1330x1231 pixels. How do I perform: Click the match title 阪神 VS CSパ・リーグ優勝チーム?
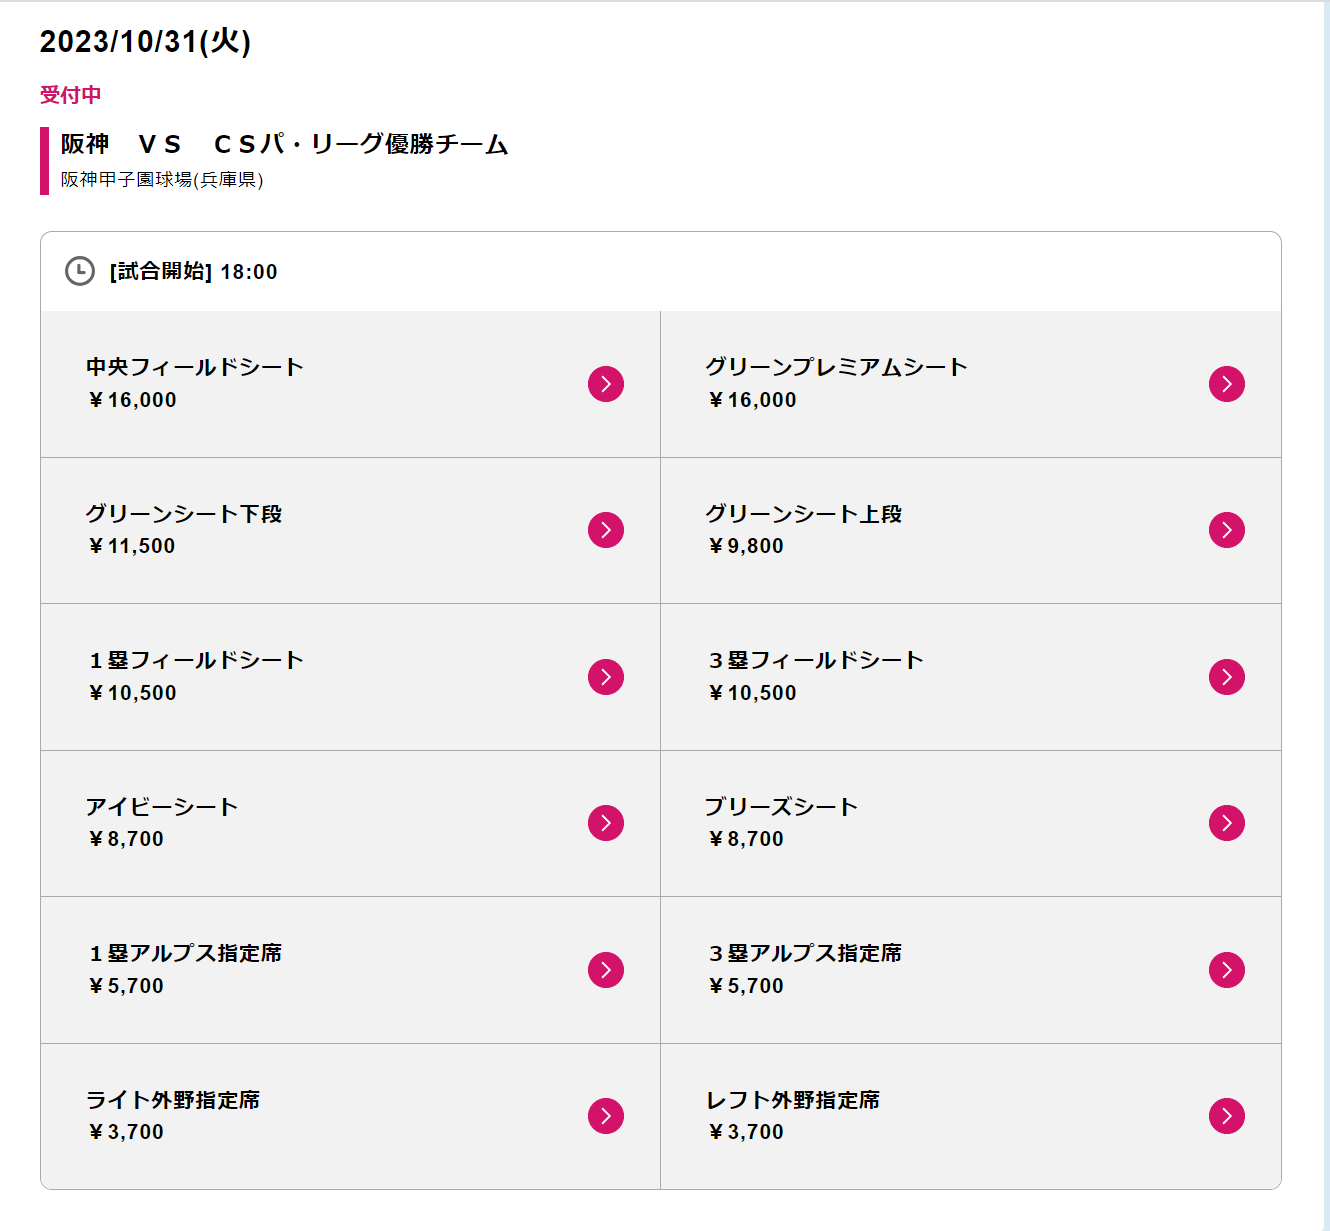coord(285,144)
